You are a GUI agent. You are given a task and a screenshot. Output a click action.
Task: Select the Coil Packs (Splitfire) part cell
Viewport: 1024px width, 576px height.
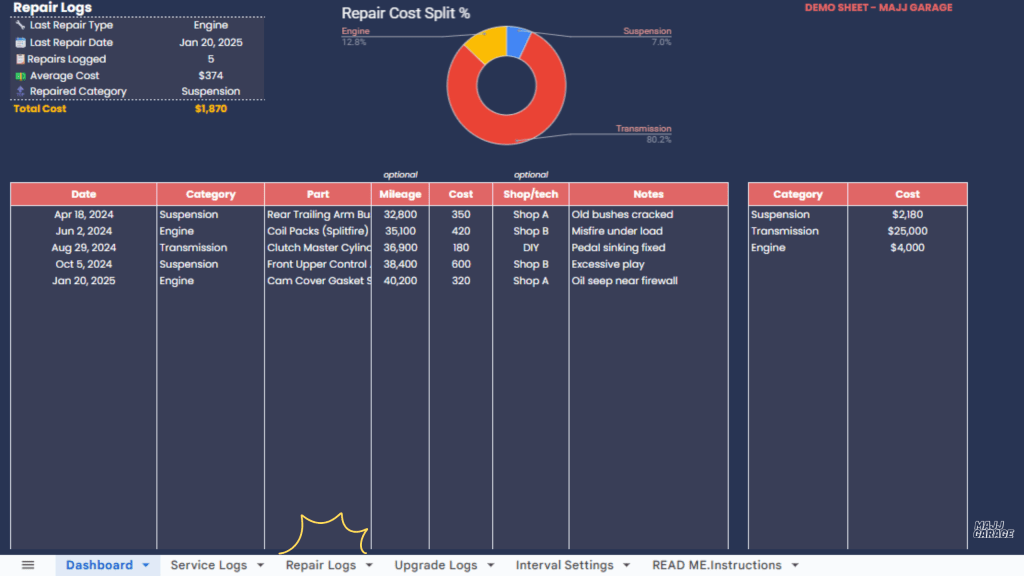click(317, 231)
